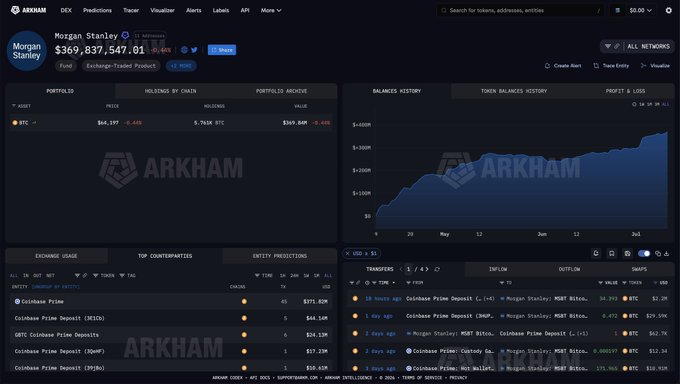680x384 pixels.
Task: Click the BTC token icon in 10 hours ago transfer
Action: [x=625, y=299]
